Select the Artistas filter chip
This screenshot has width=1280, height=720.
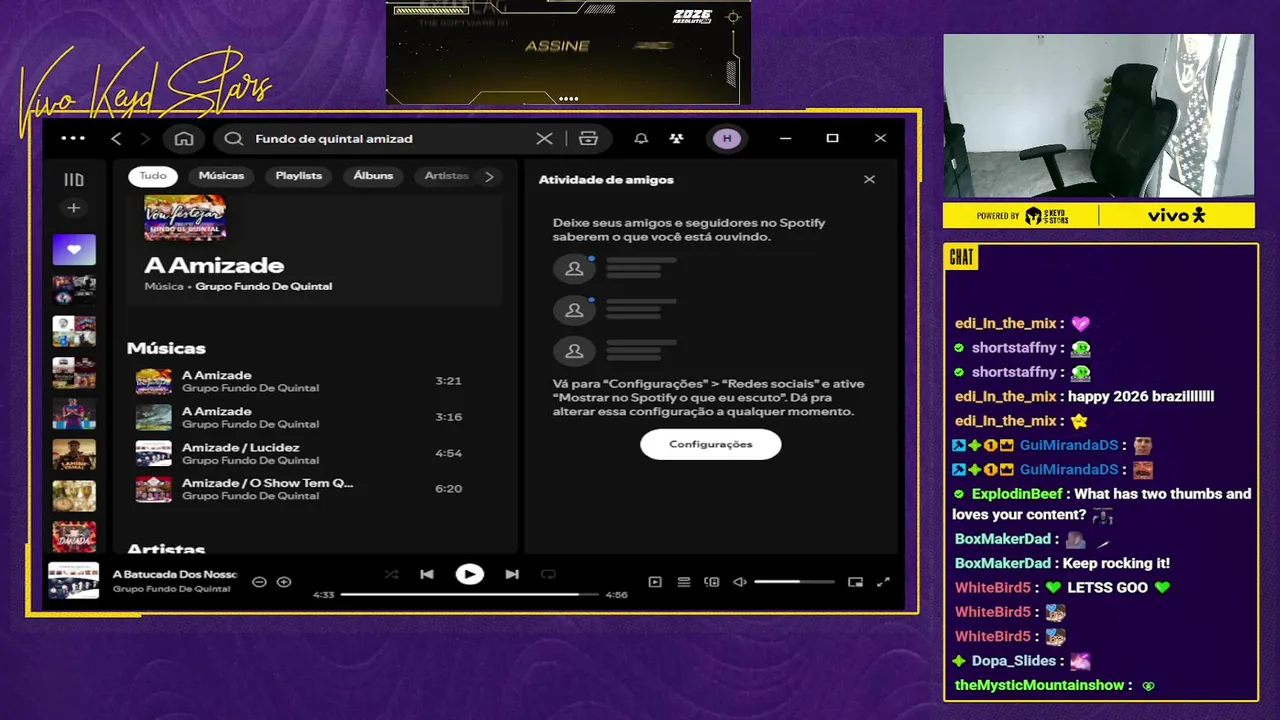(x=446, y=176)
